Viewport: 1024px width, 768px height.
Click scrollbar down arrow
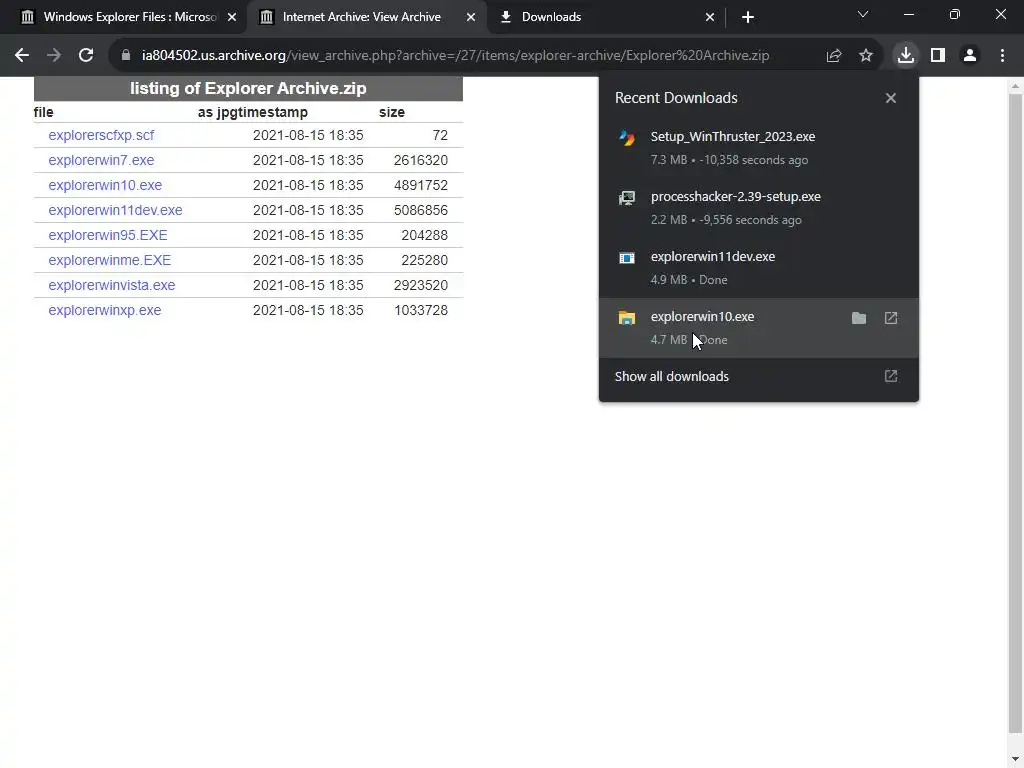(x=1015, y=760)
